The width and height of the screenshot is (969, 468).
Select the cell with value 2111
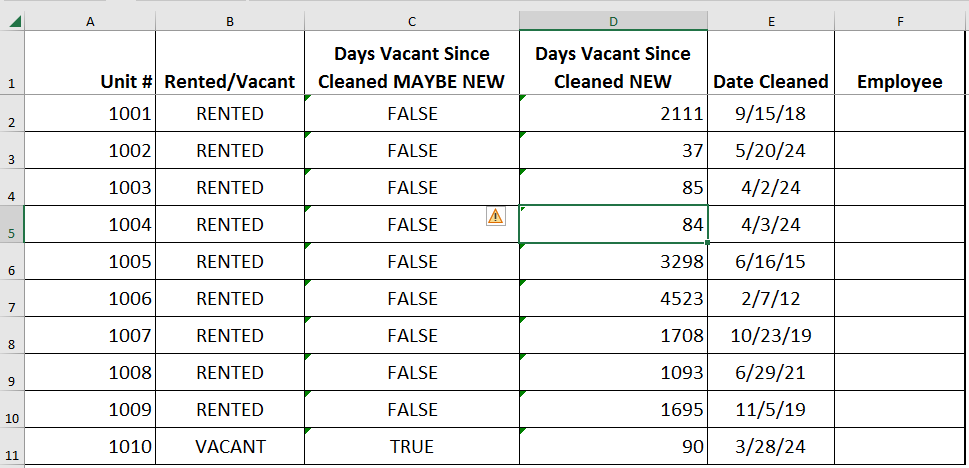[613, 113]
